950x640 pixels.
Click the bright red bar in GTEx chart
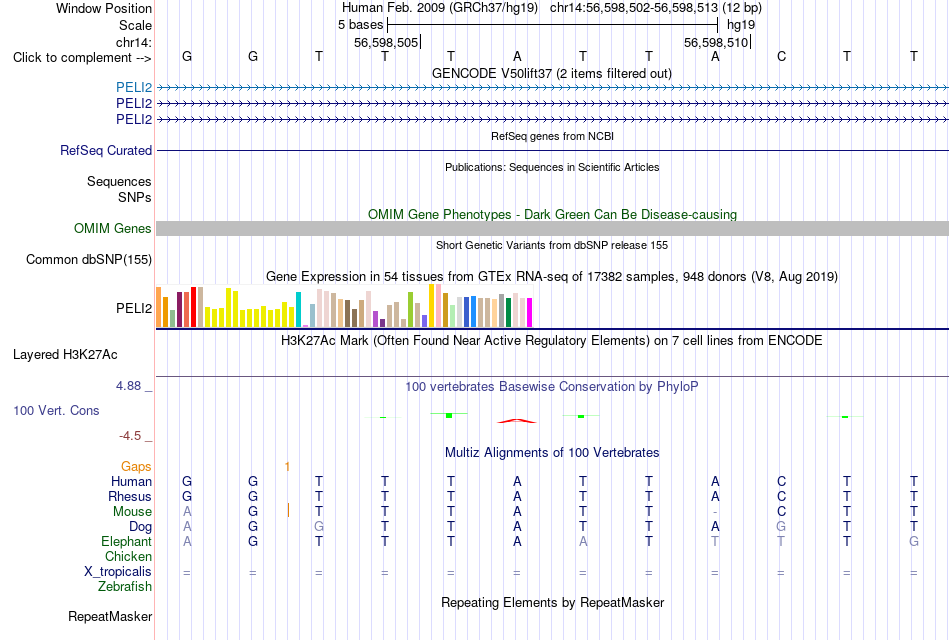(x=193, y=307)
